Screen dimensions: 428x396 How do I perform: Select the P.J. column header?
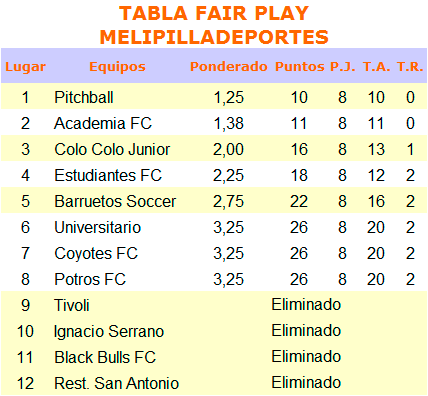(343, 66)
